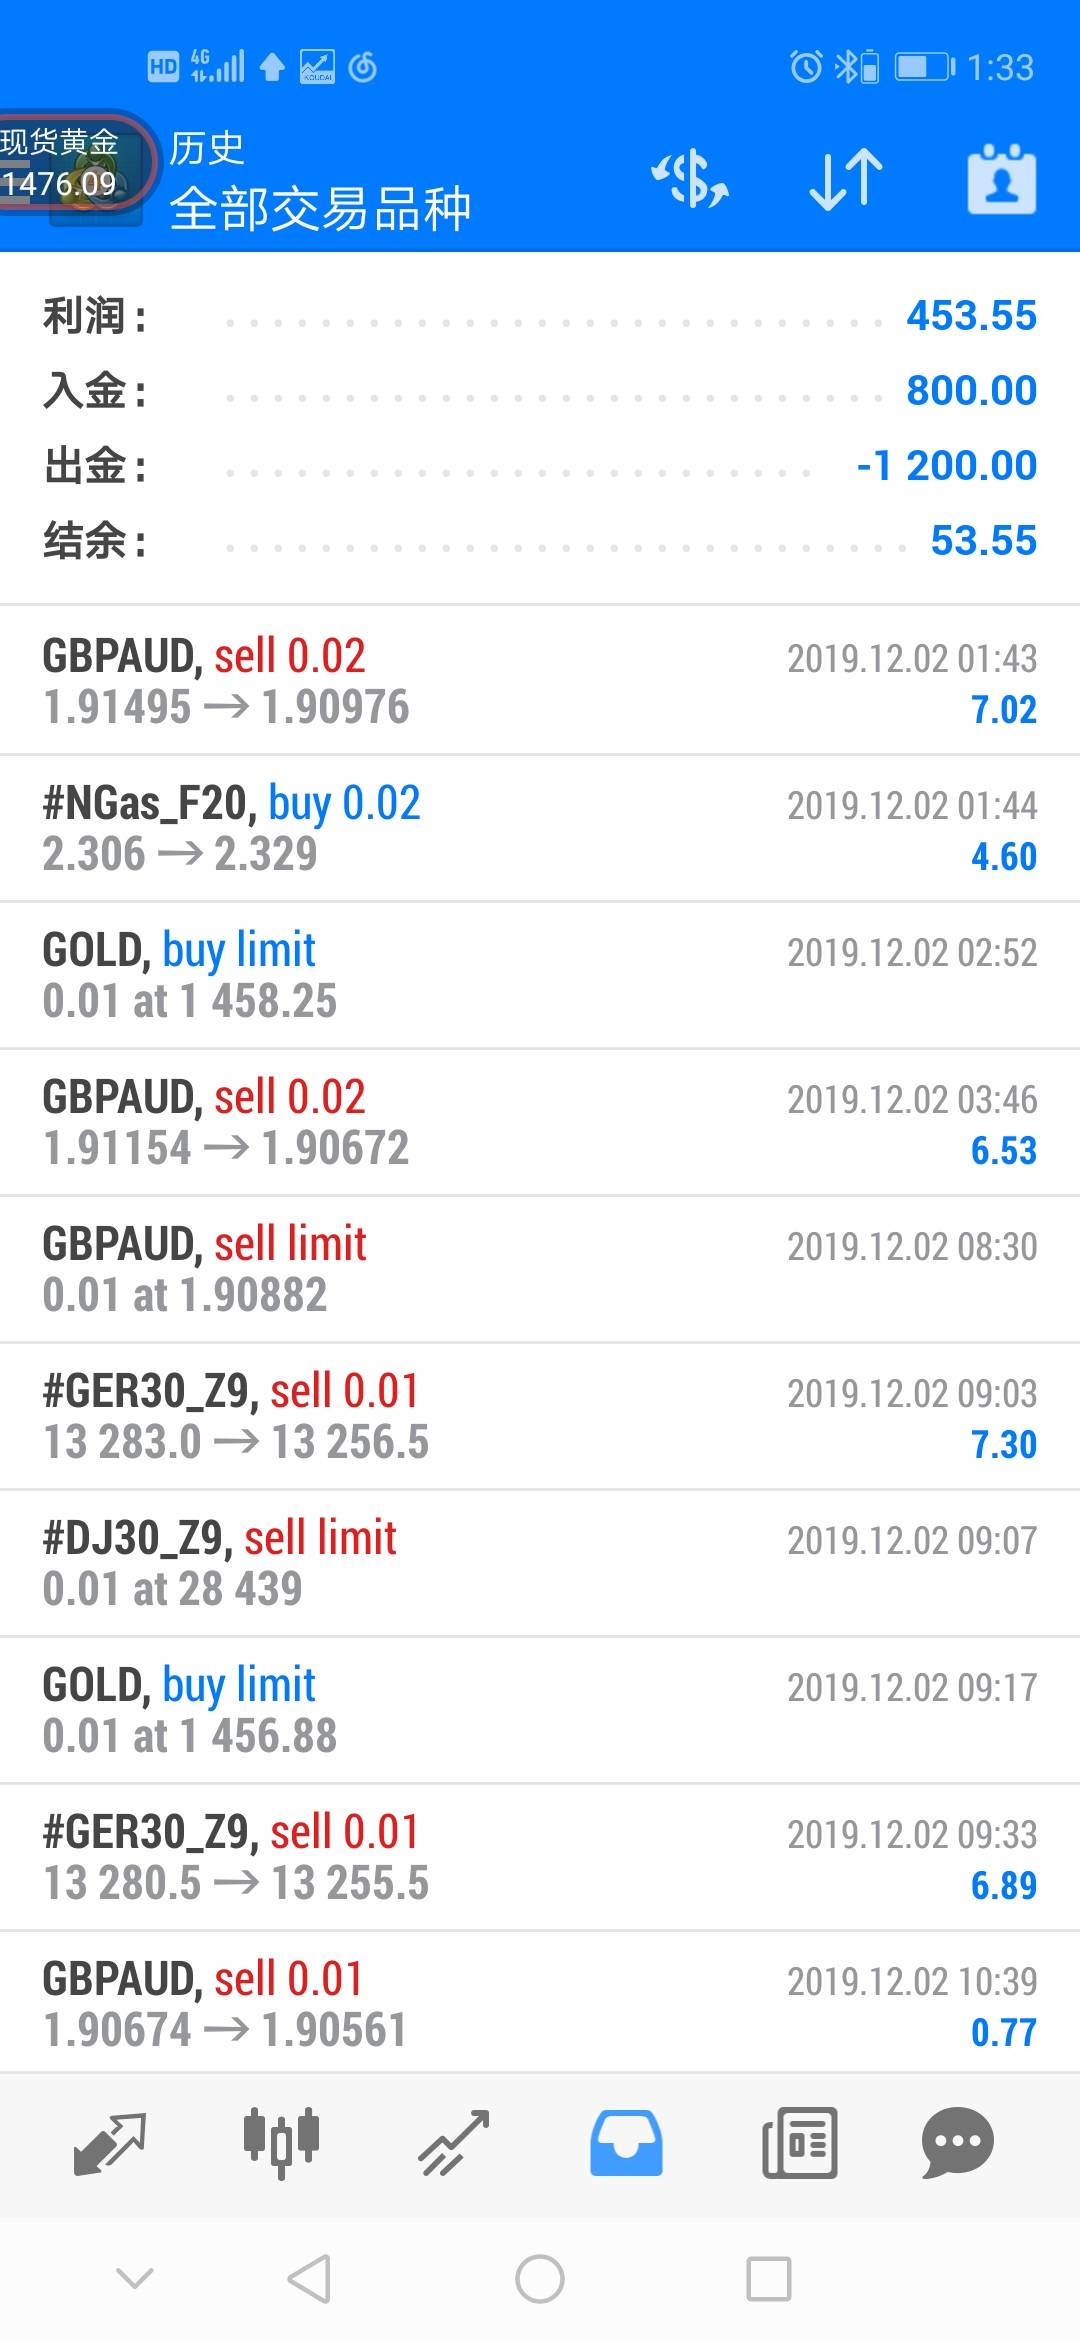Open the News tab icon

coord(799,2143)
